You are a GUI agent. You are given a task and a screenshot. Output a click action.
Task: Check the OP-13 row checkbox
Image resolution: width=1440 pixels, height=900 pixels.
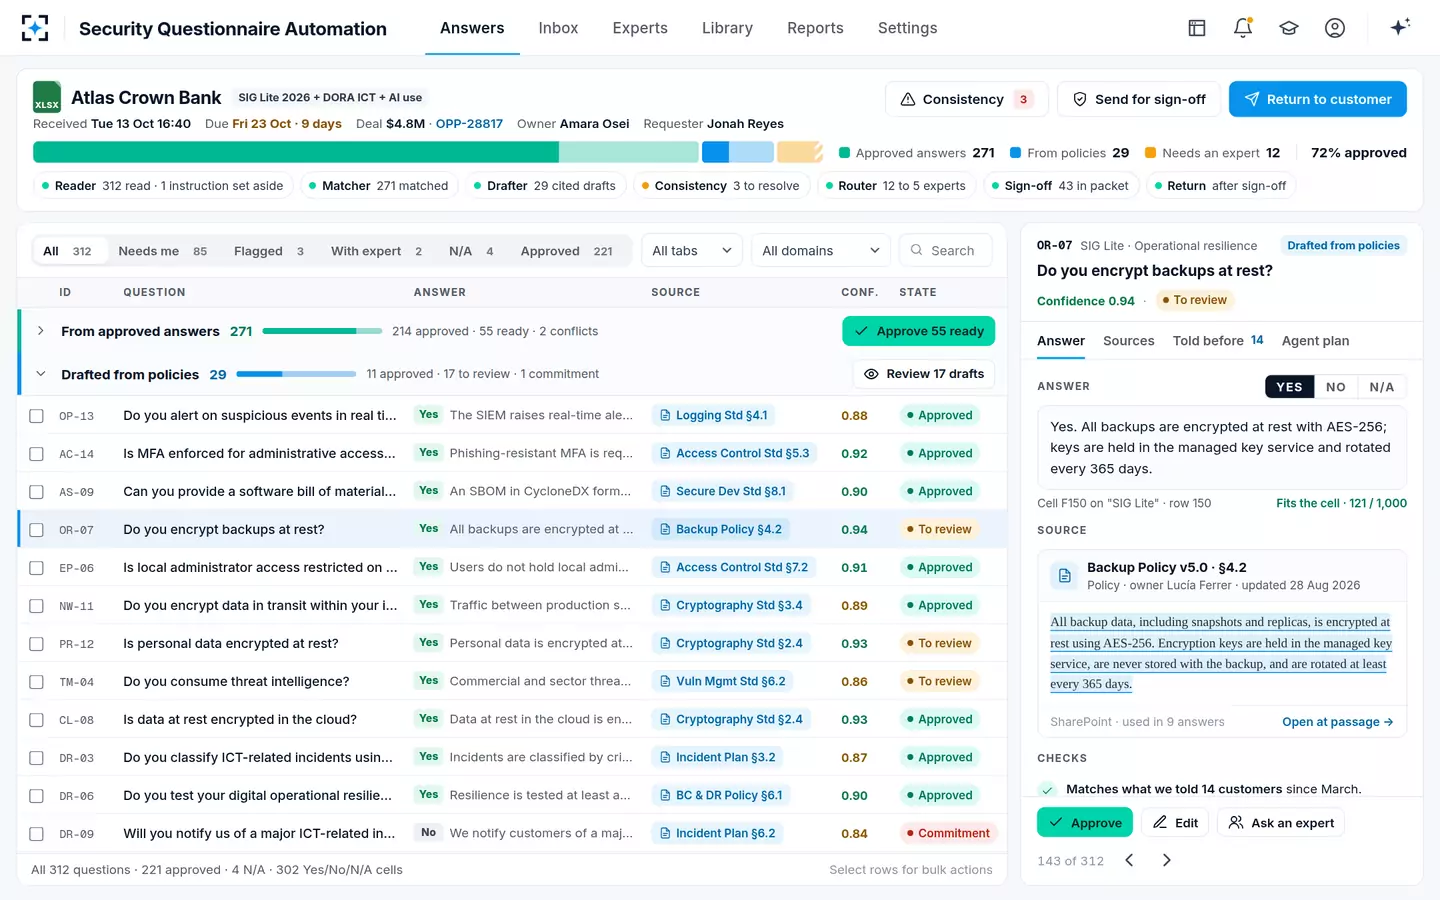(x=37, y=416)
